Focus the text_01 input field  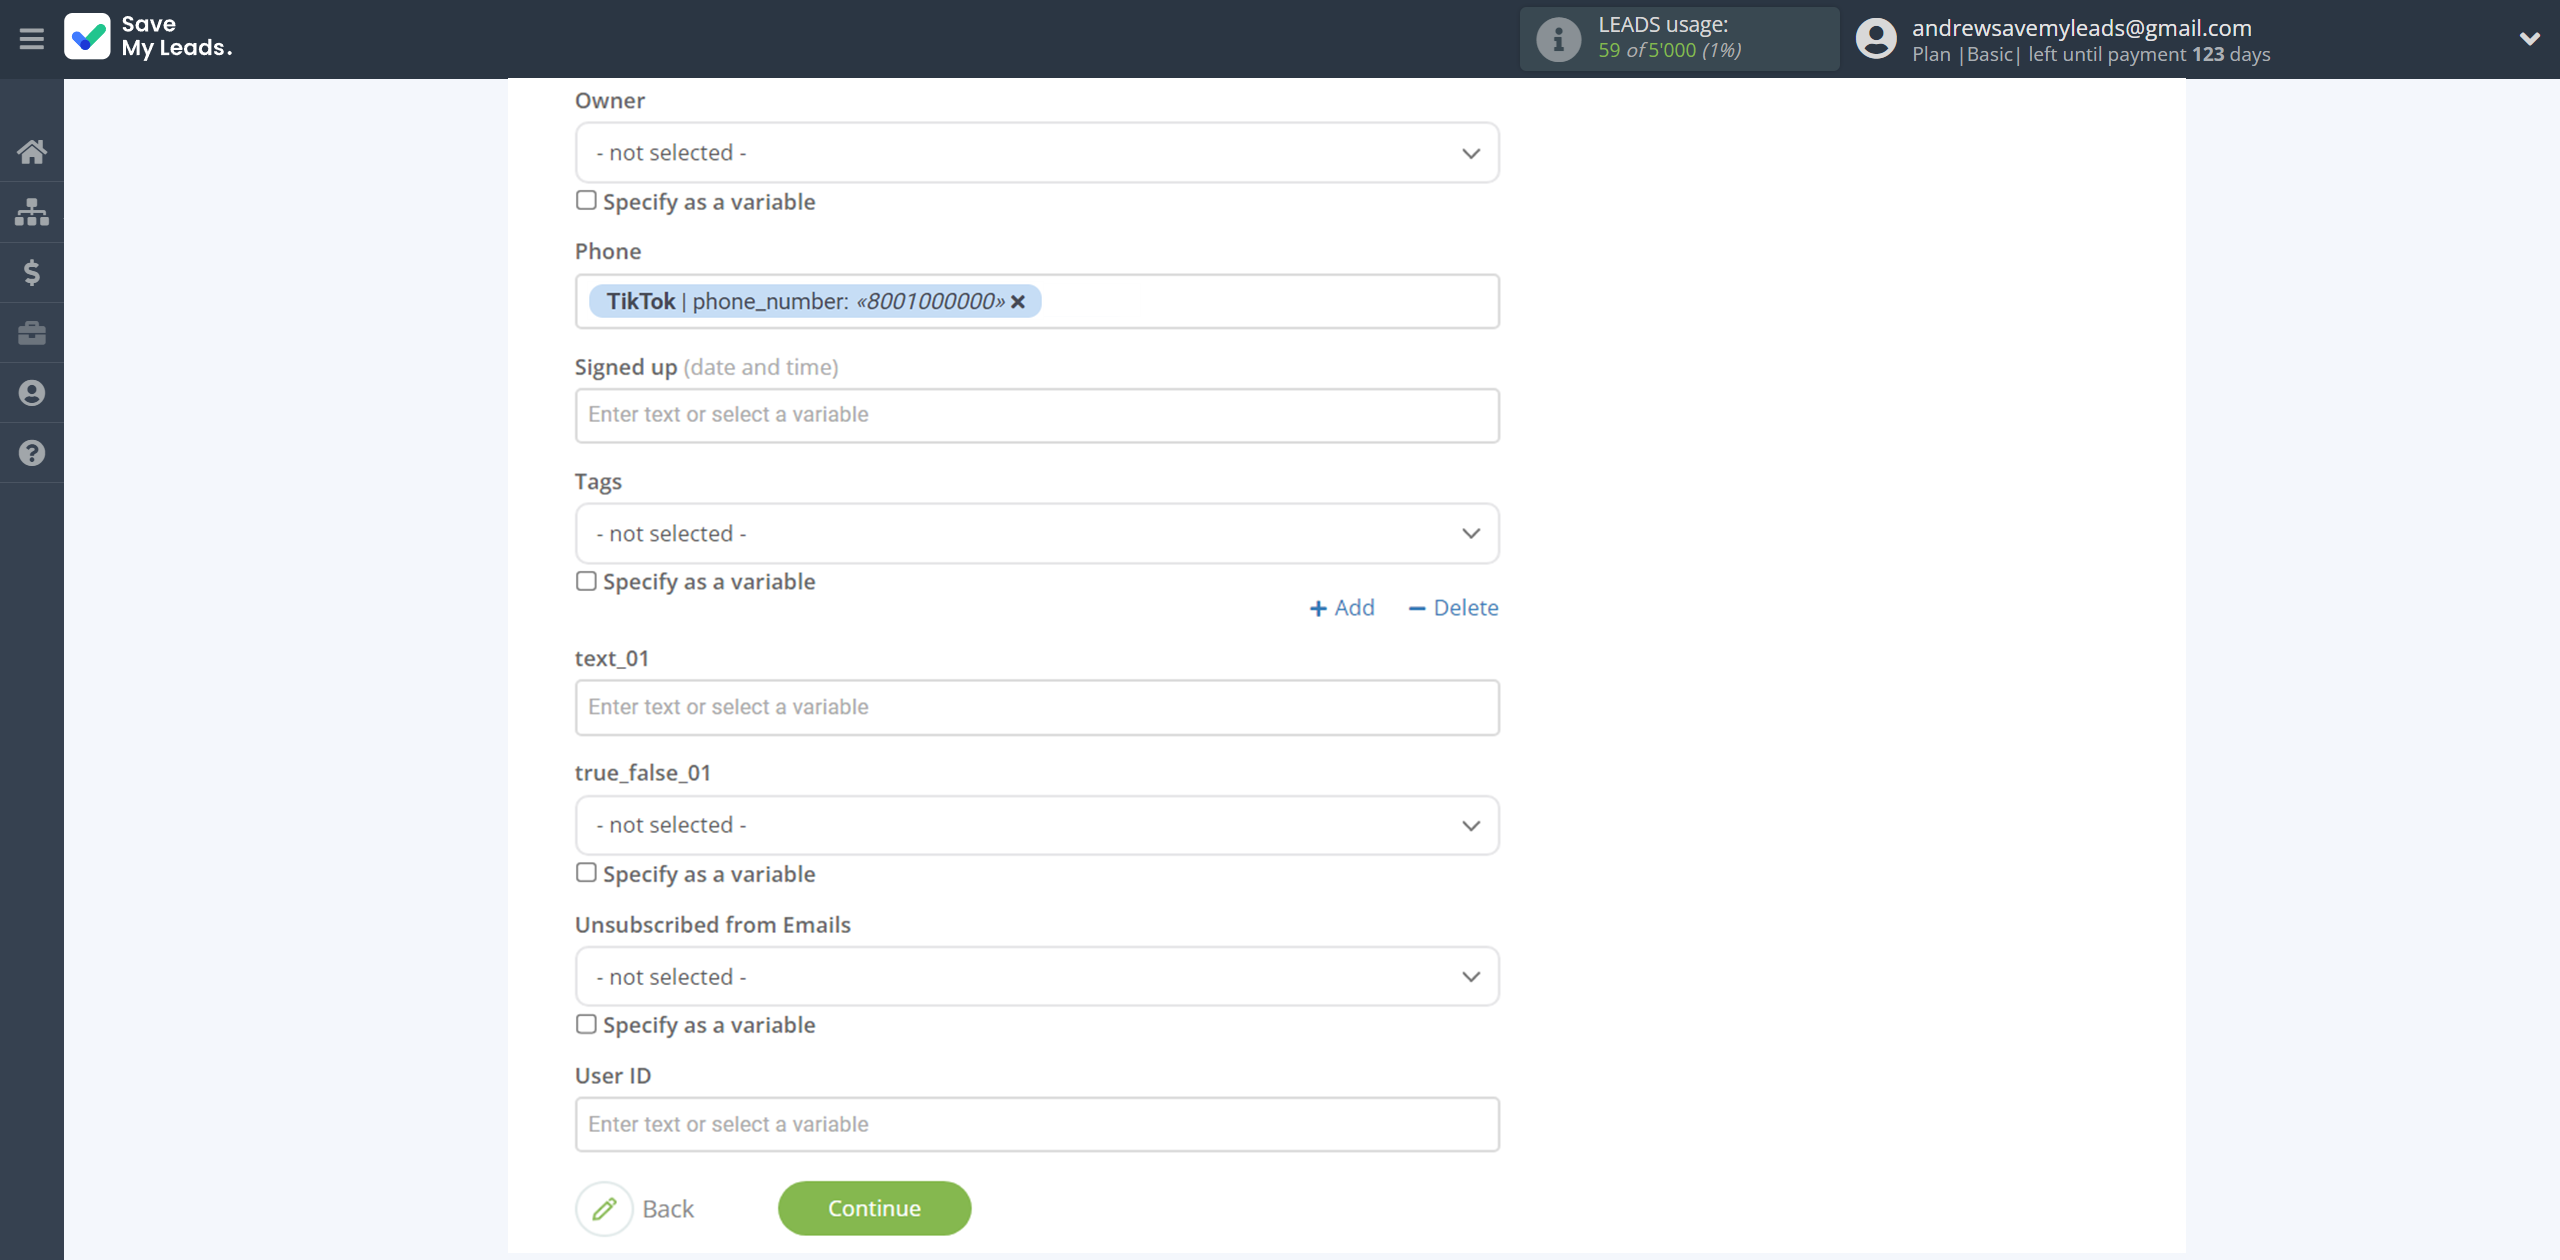point(1037,708)
